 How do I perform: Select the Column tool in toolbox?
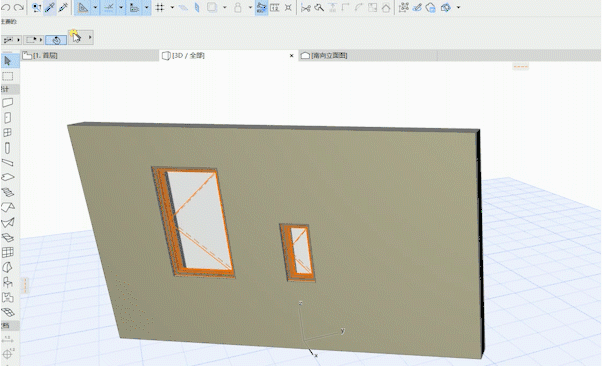[x=8, y=148]
